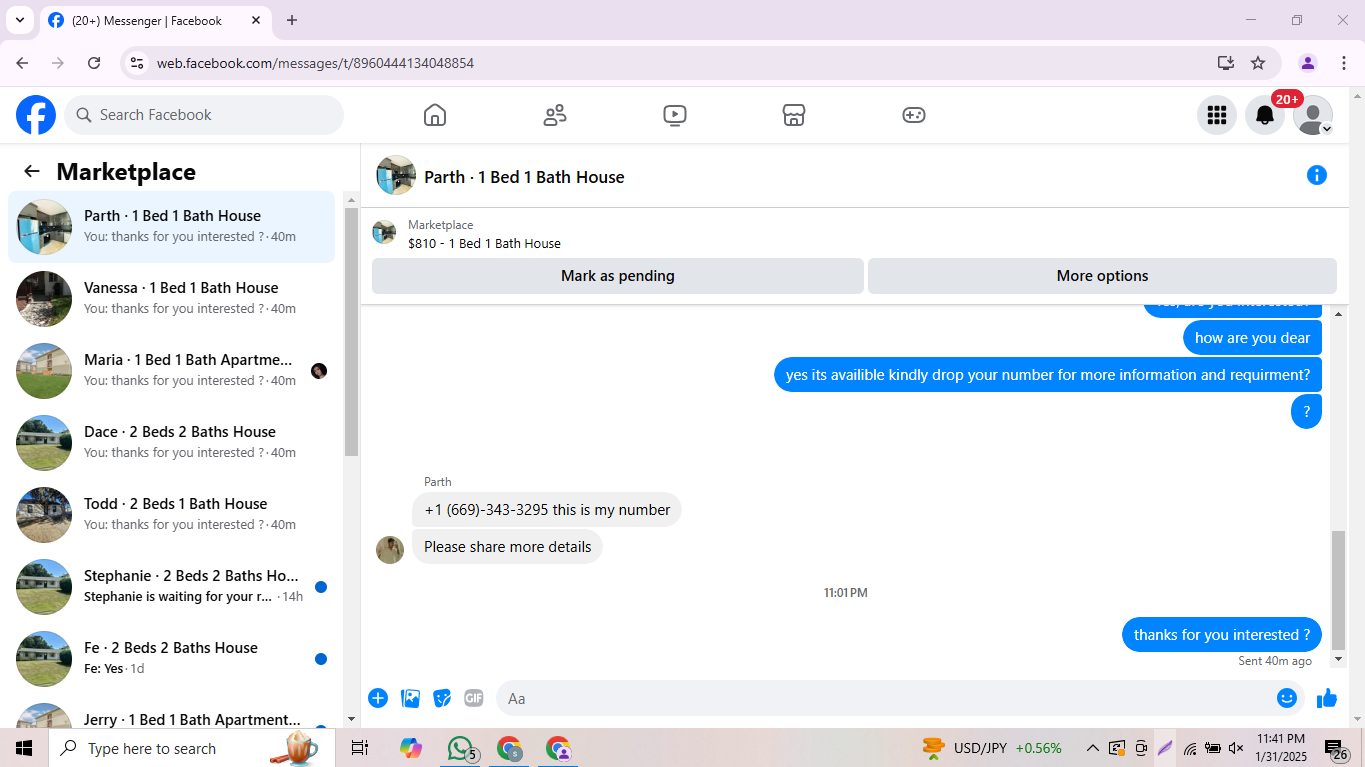Open Task View on the taskbar
The width and height of the screenshot is (1365, 767).
coord(360,748)
